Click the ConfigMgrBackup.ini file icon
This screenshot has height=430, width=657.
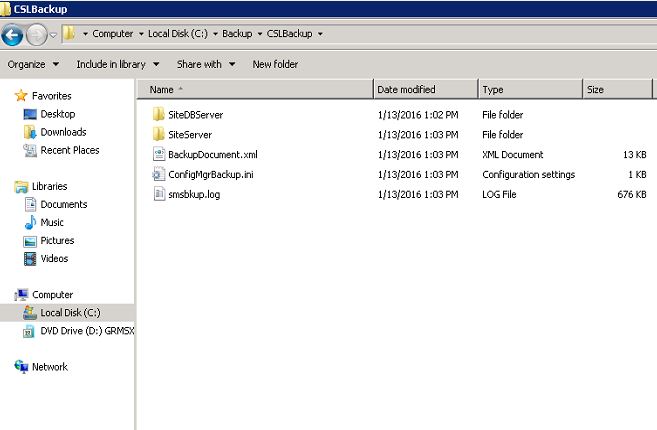[x=158, y=175]
